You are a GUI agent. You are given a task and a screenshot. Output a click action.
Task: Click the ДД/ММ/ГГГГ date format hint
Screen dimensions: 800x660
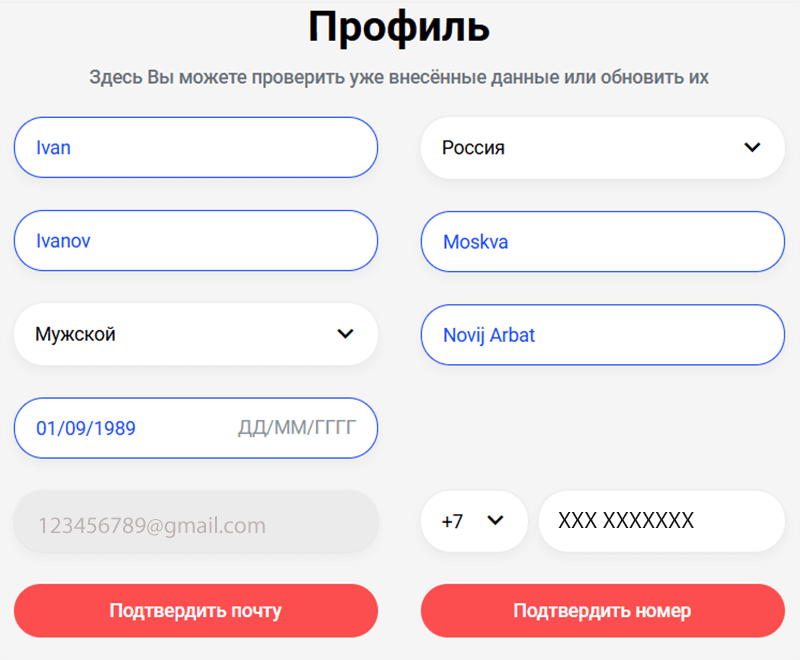point(297,427)
